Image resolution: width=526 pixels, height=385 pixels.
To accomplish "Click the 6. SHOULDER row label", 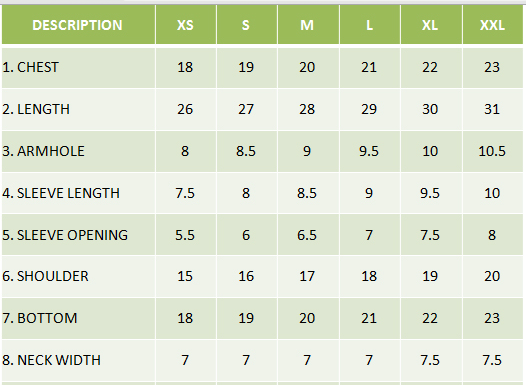I will (x=45, y=276).
